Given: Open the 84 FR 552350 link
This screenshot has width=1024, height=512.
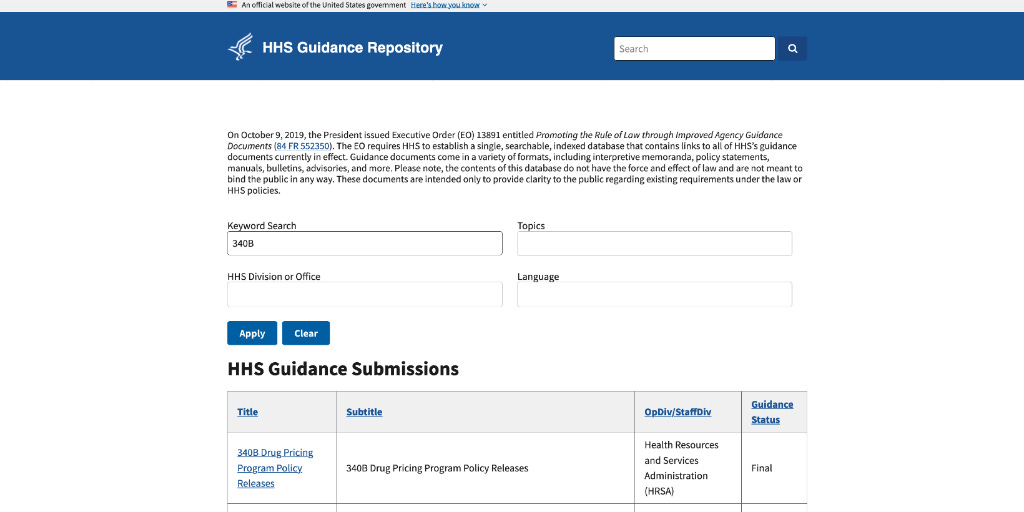Looking at the screenshot, I should [x=304, y=146].
